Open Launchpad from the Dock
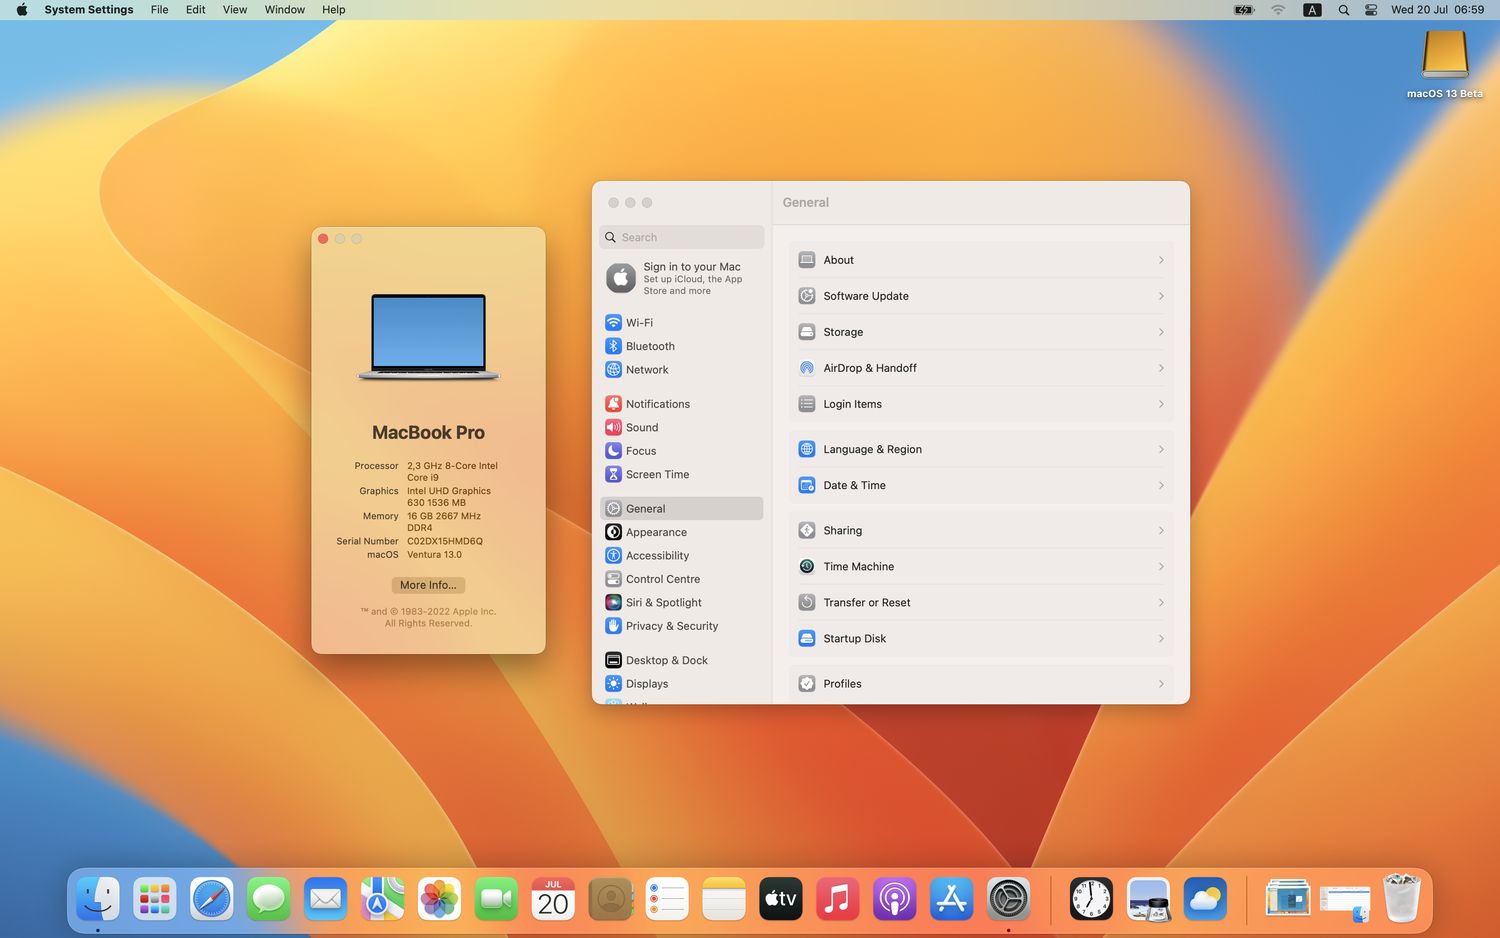Image resolution: width=1500 pixels, height=938 pixels. pos(155,899)
